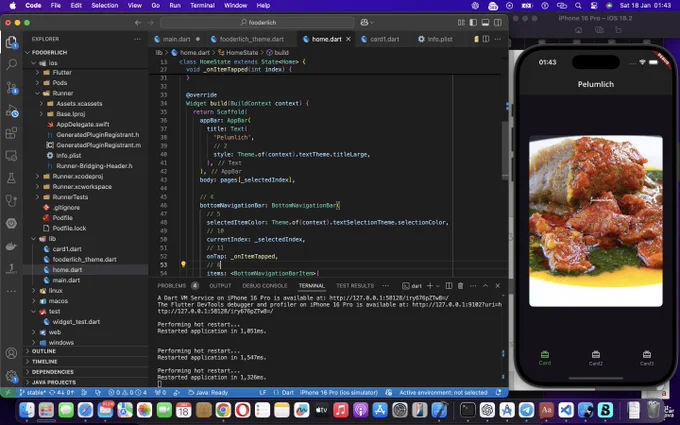Toggle the secondary sidebar visibility
The height and width of the screenshot is (425, 680).
(x=497, y=23)
